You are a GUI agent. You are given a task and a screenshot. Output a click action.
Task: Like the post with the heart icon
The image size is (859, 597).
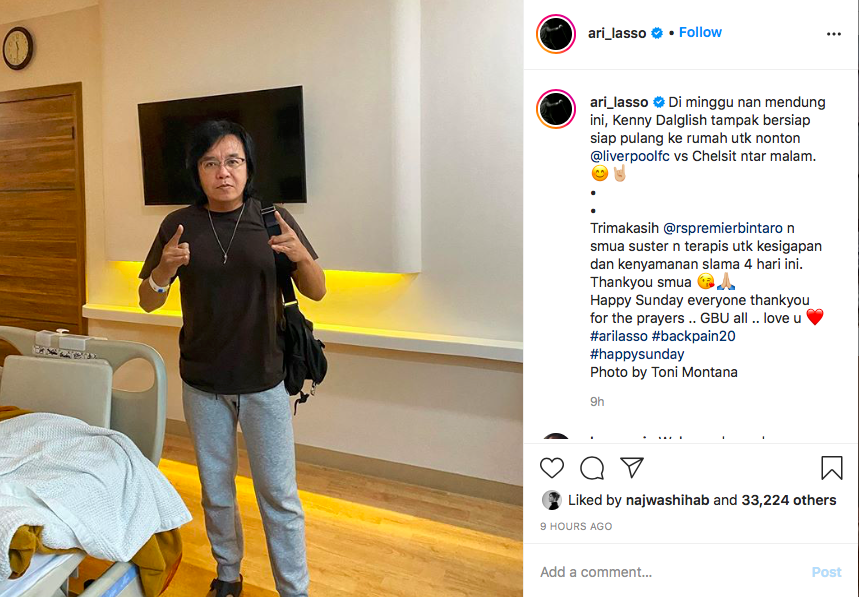click(552, 468)
